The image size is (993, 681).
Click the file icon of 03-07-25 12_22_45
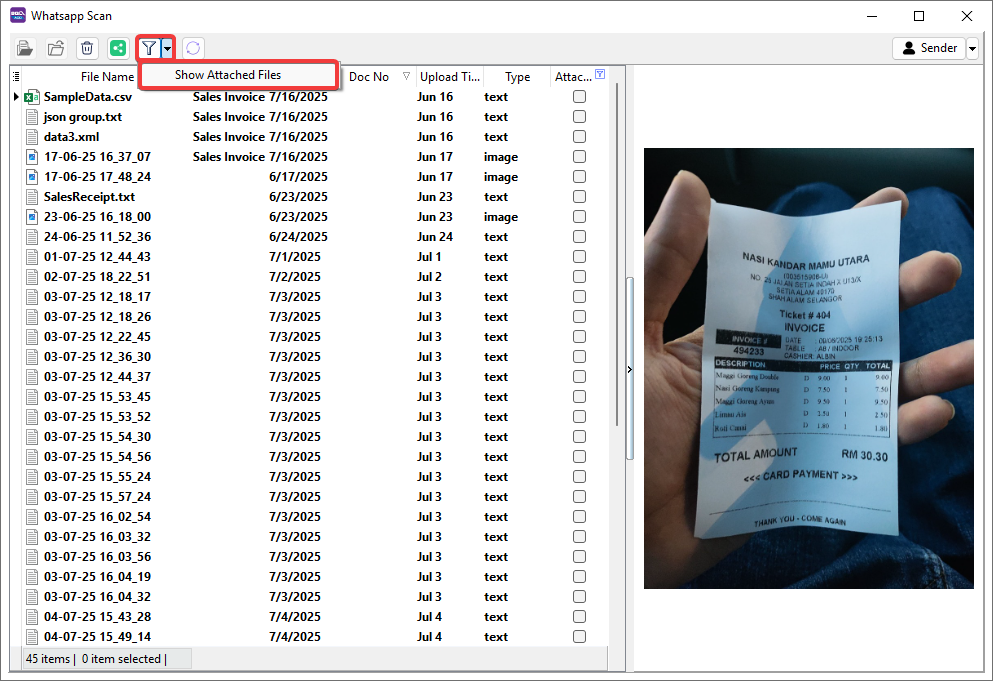32,337
